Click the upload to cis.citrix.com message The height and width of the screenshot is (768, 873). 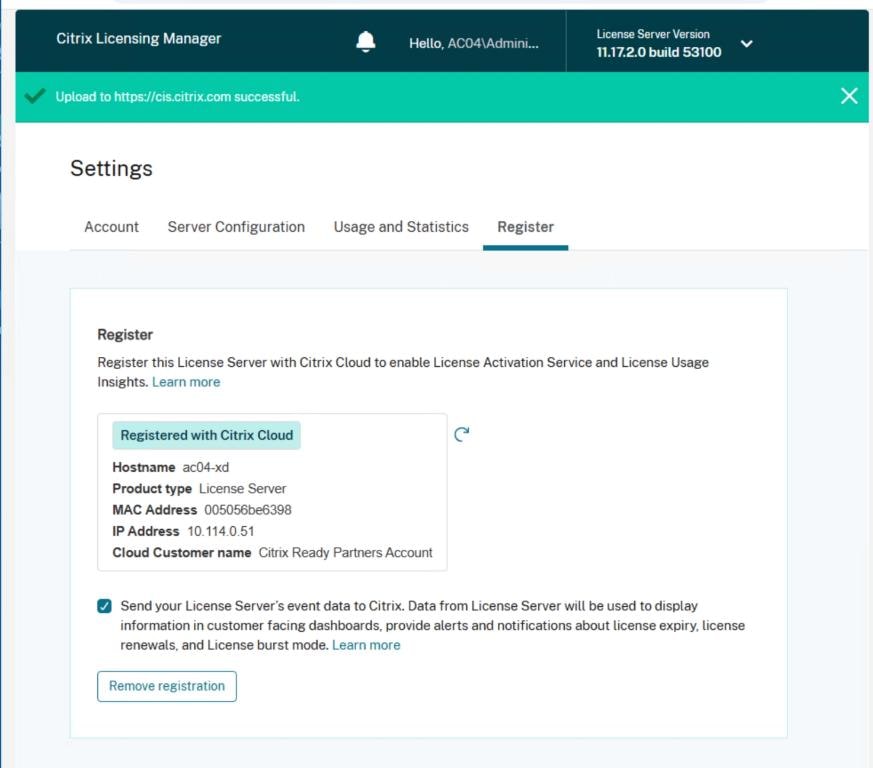(x=177, y=97)
